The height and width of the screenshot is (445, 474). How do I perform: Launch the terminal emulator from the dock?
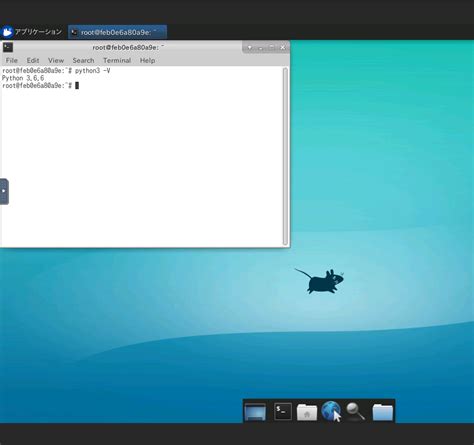pos(283,411)
